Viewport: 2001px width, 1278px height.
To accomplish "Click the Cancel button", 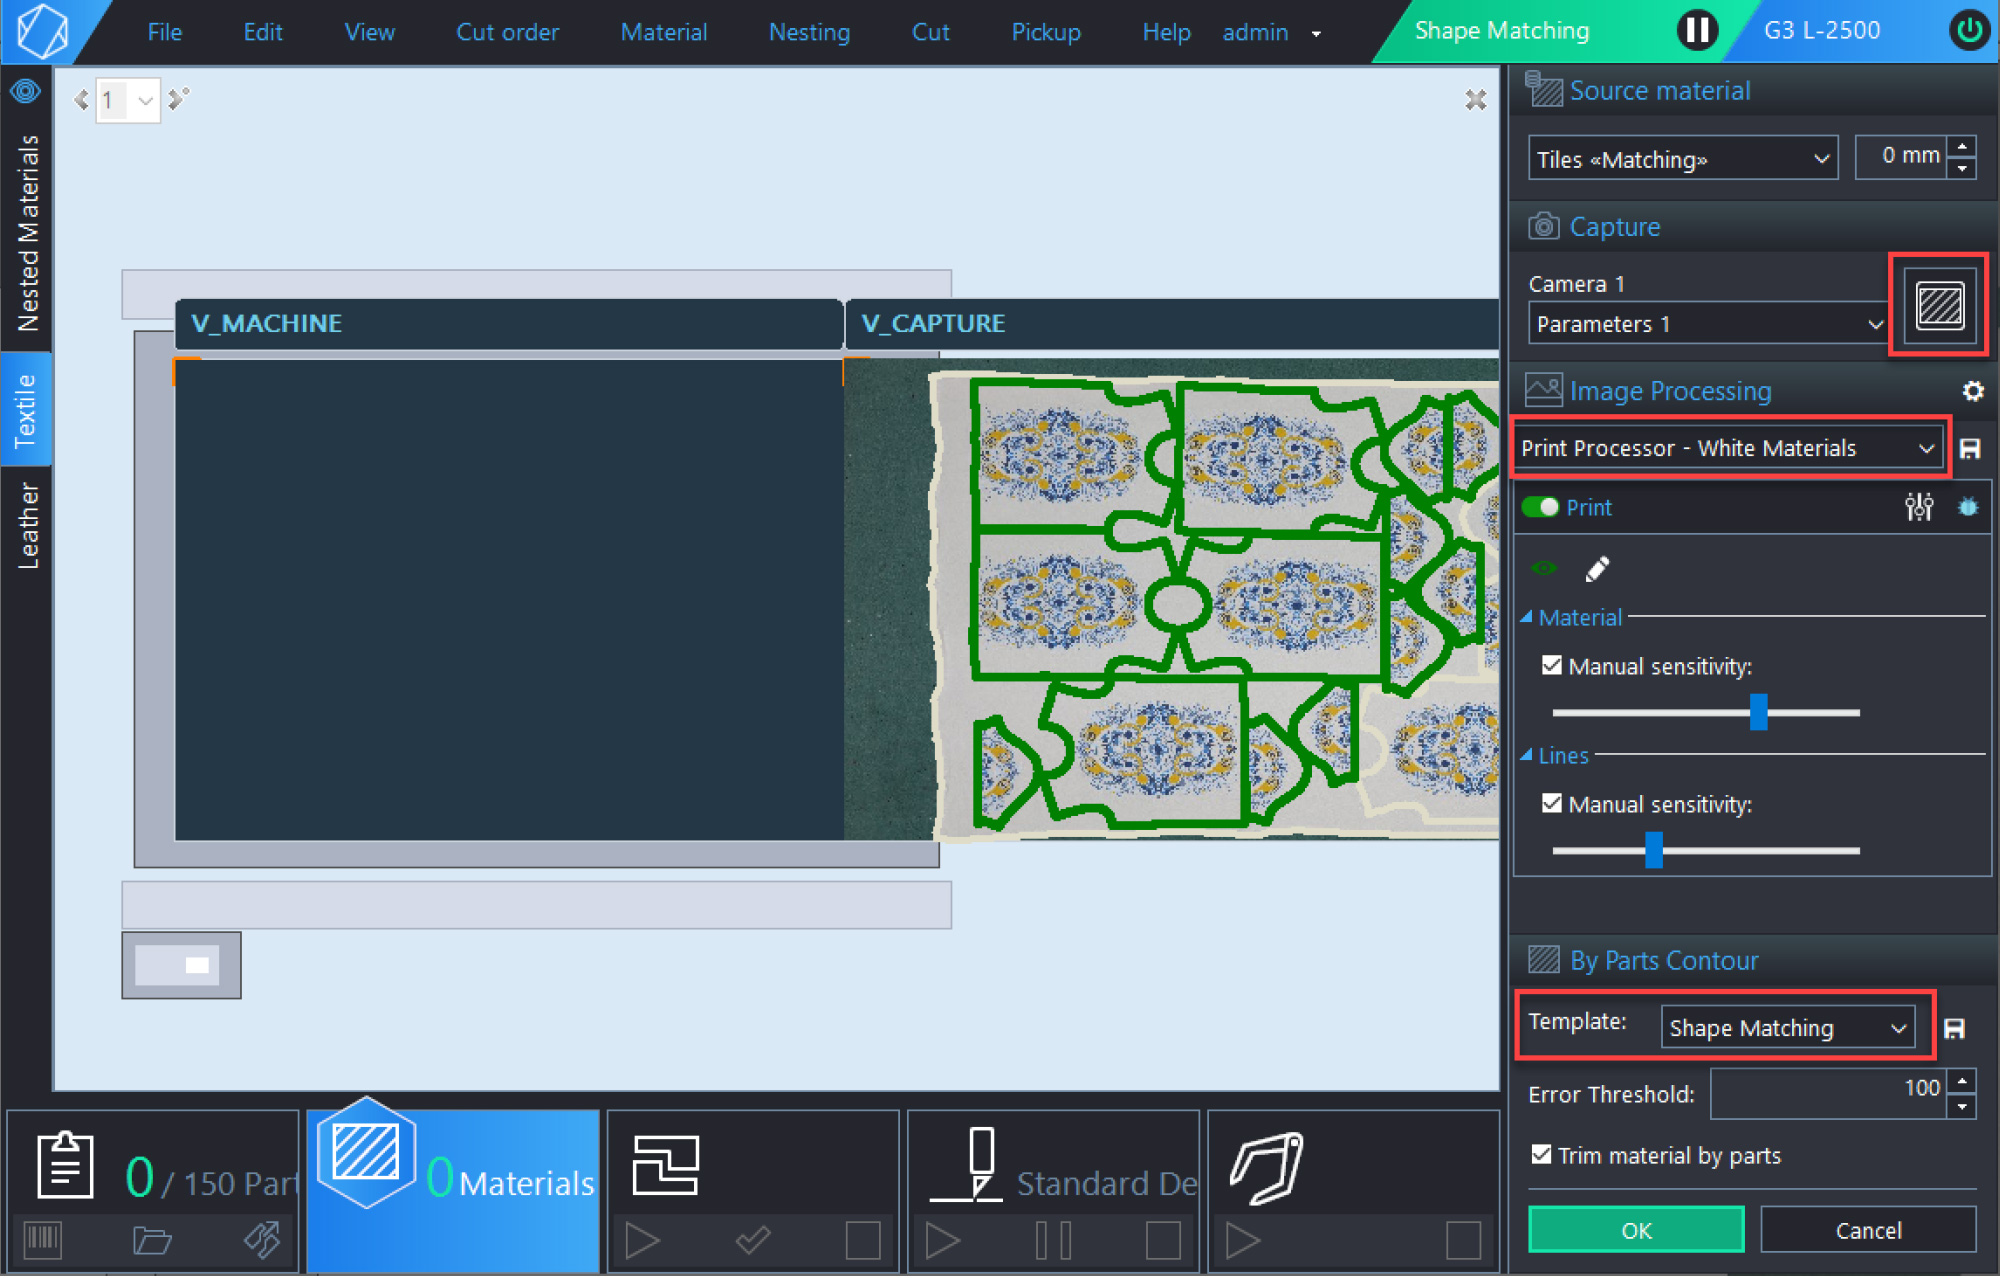I will click(1868, 1230).
